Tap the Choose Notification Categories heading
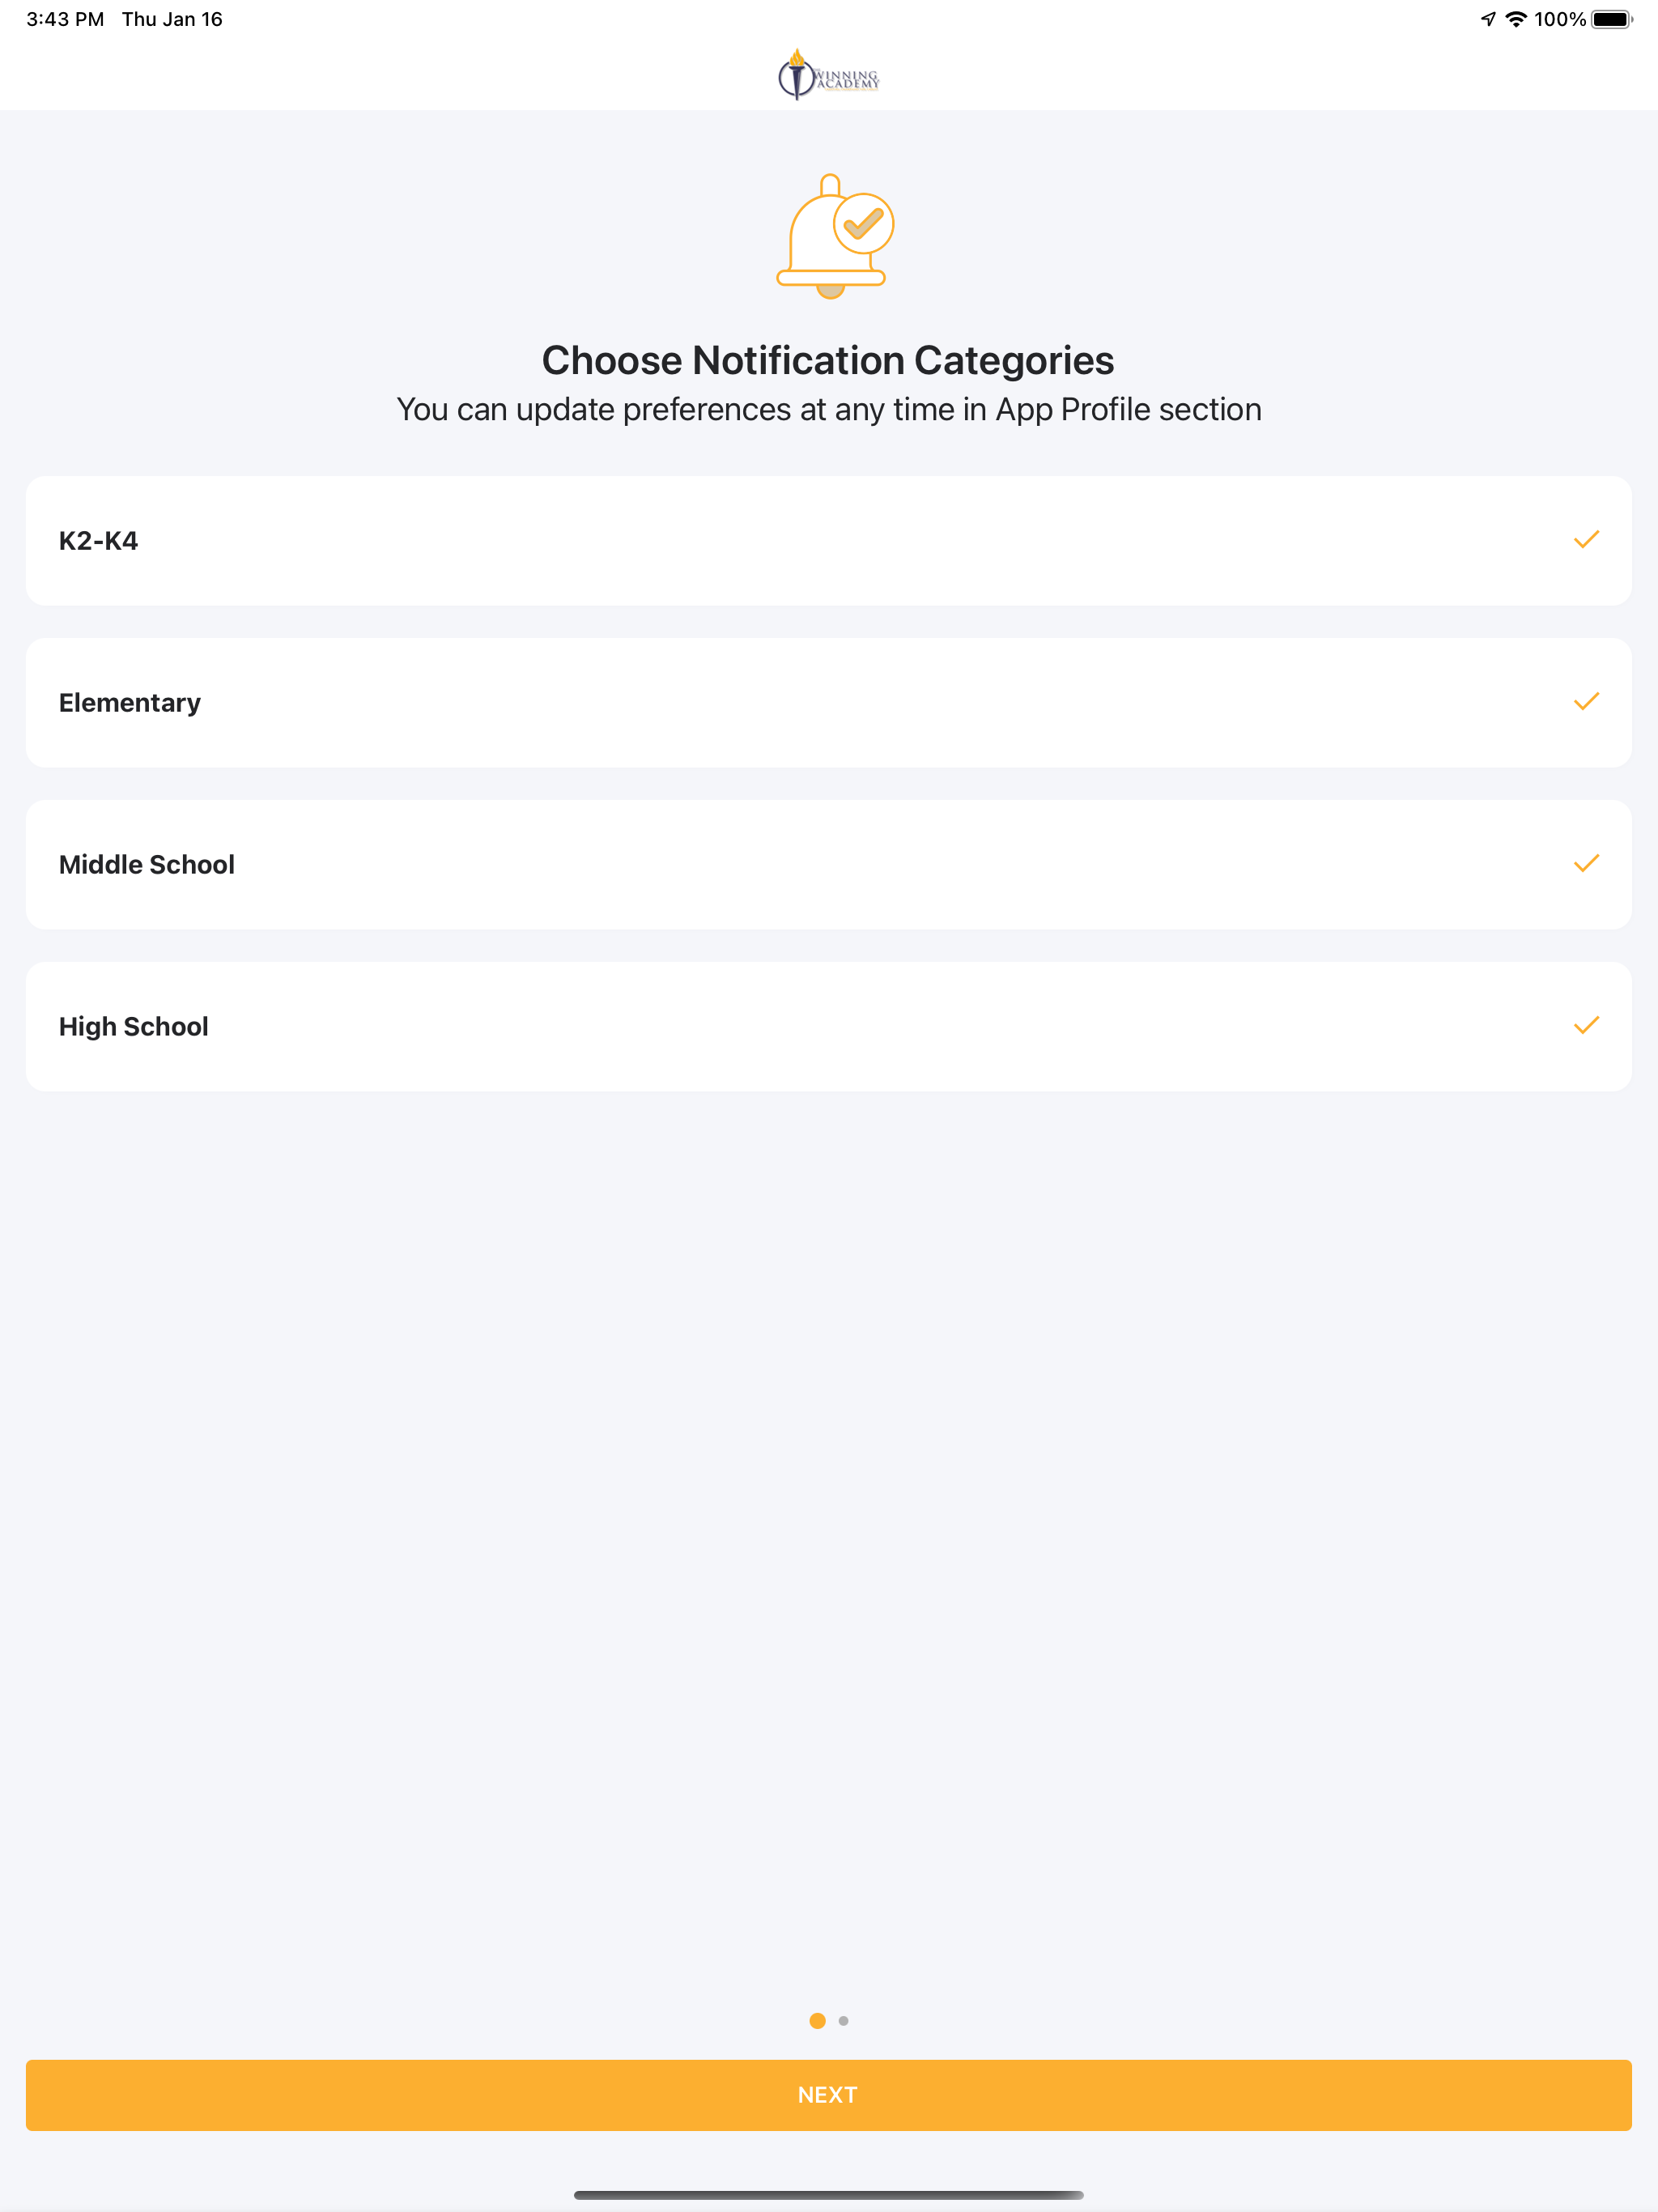Image resolution: width=1658 pixels, height=2212 pixels. coord(828,361)
